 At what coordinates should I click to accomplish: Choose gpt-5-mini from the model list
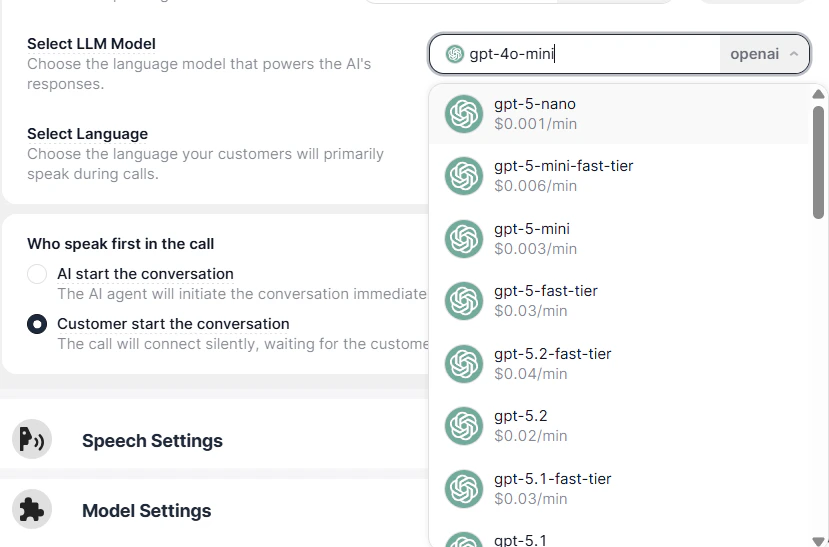click(531, 238)
